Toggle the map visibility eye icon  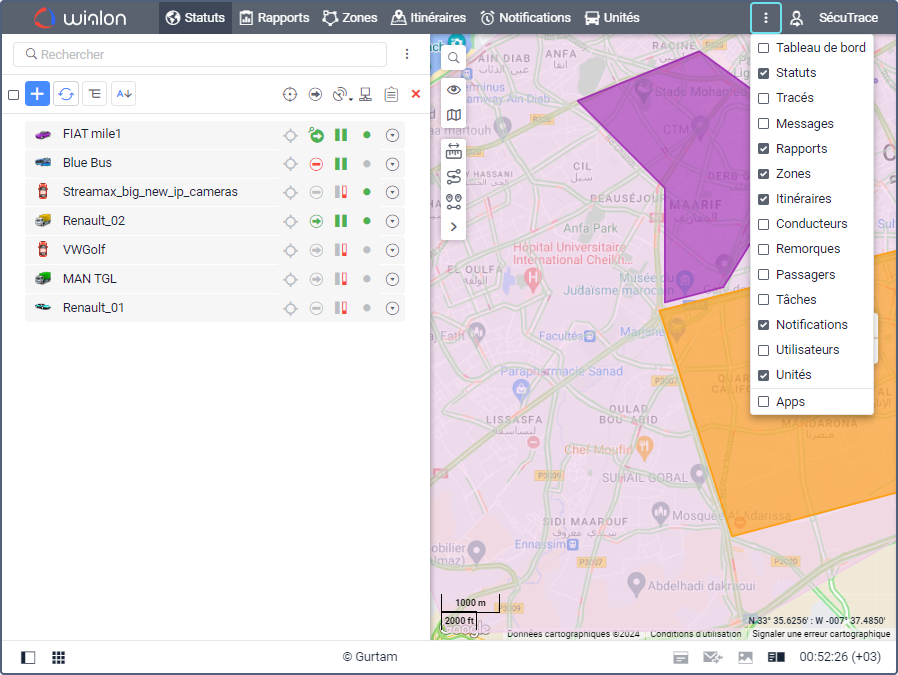click(454, 90)
